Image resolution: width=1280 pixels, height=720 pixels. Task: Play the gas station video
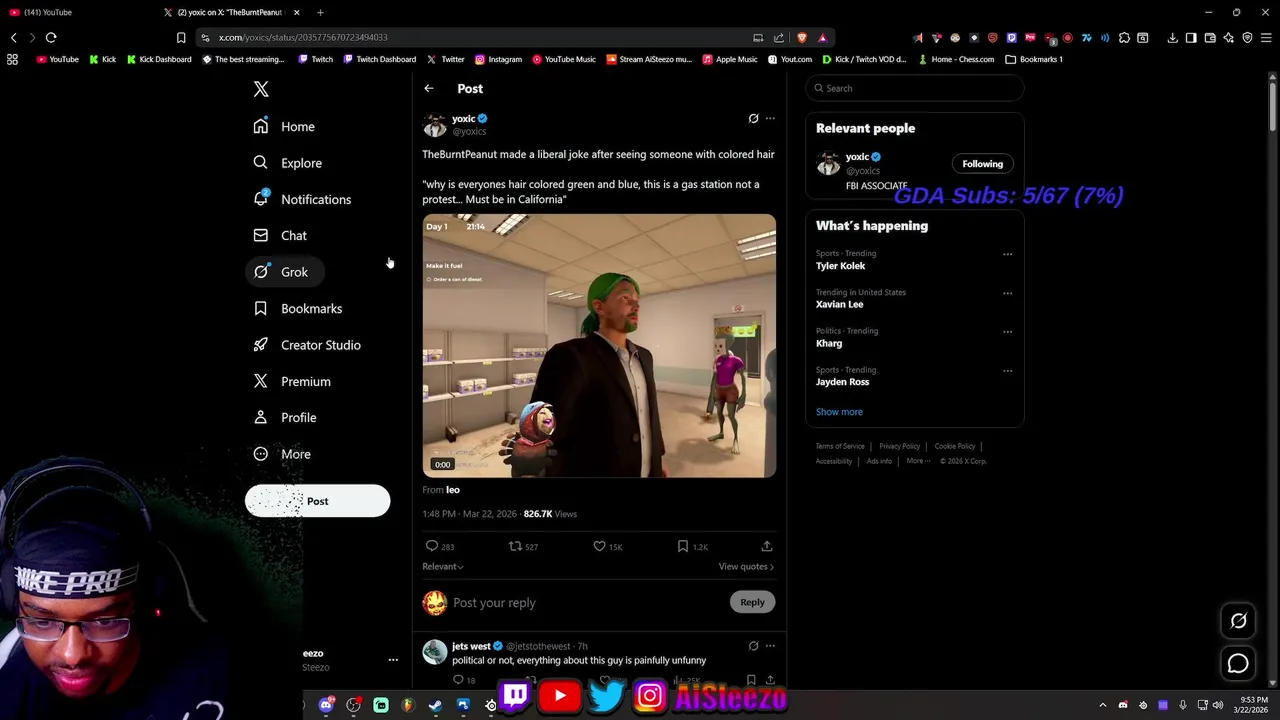point(599,346)
